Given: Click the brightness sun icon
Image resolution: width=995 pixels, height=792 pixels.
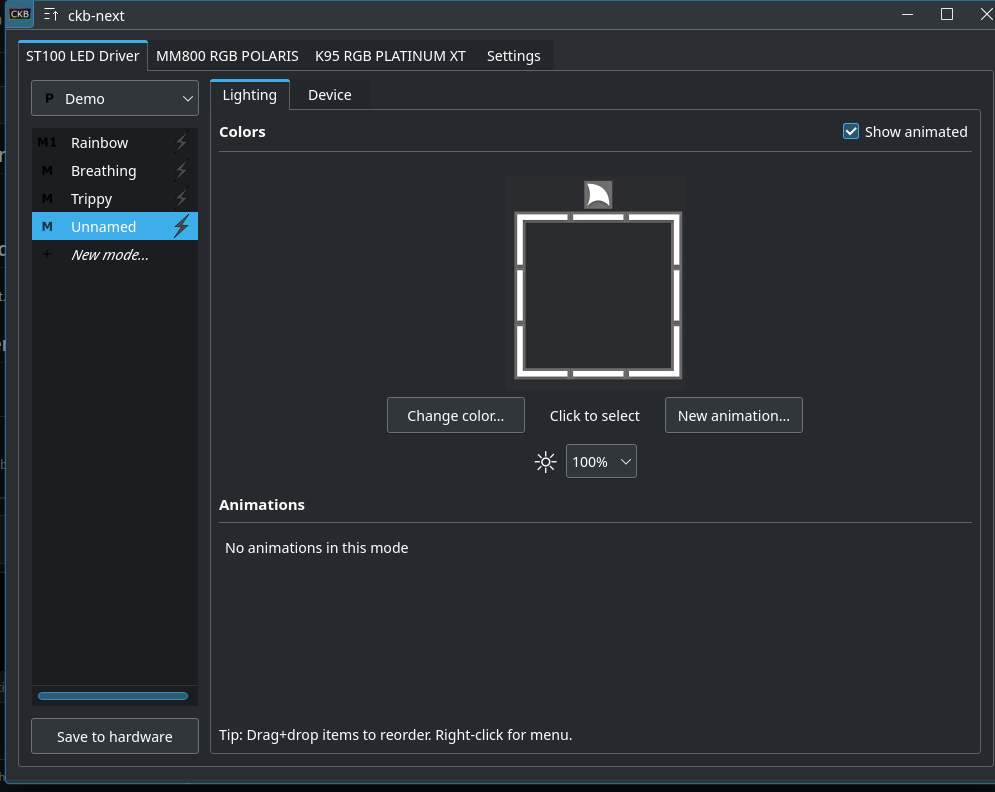Looking at the screenshot, I should 545,461.
